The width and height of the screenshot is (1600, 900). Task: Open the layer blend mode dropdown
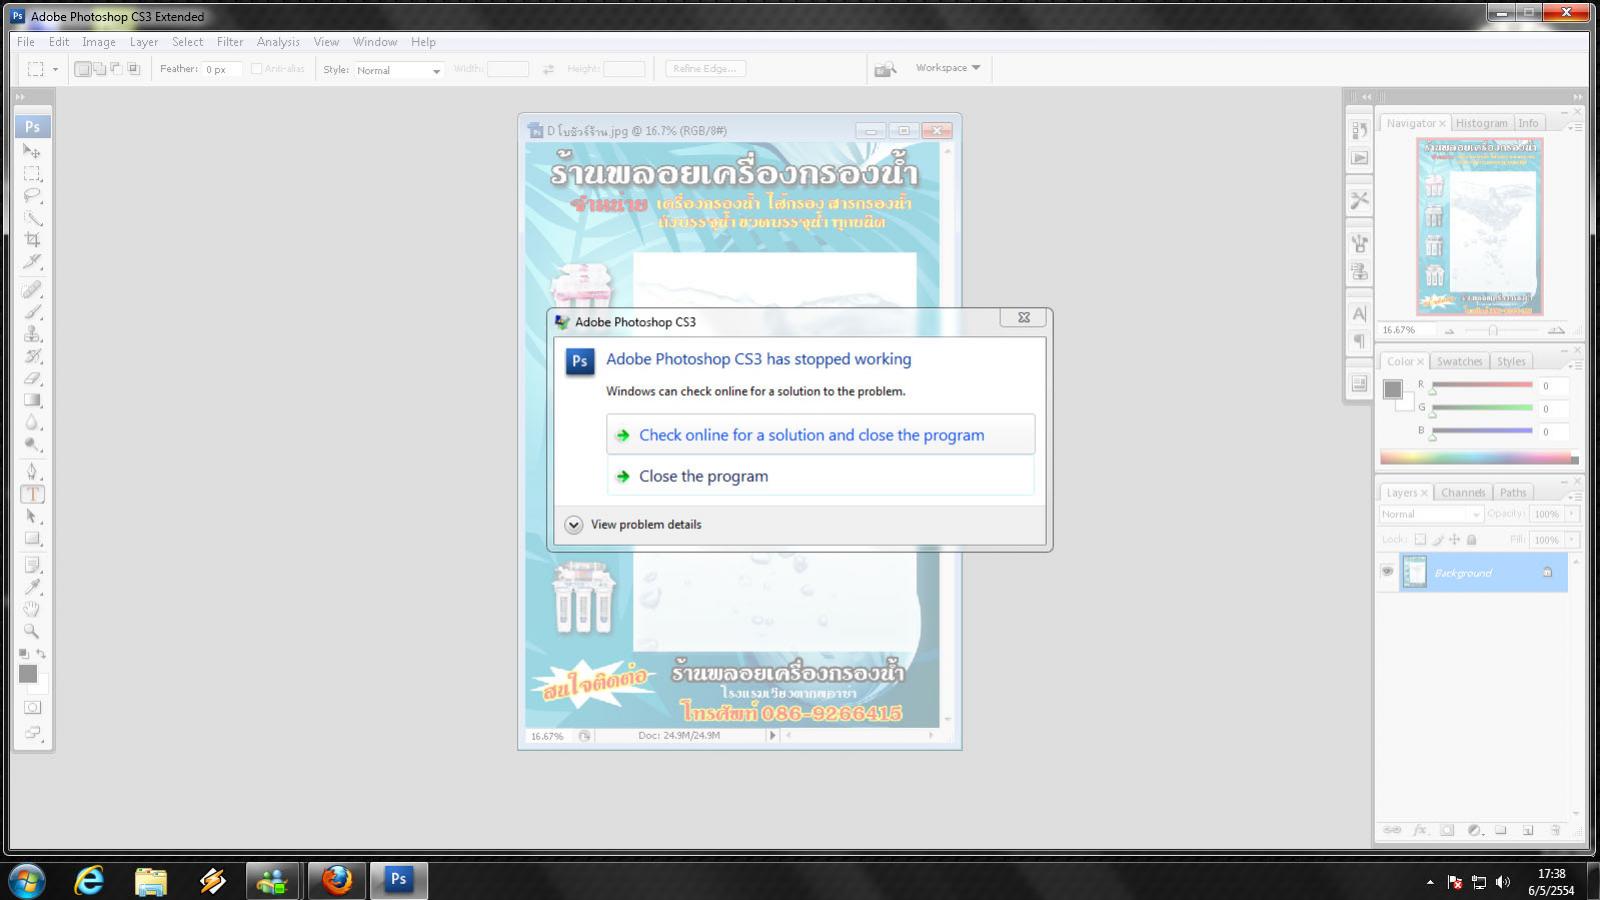coord(1431,514)
